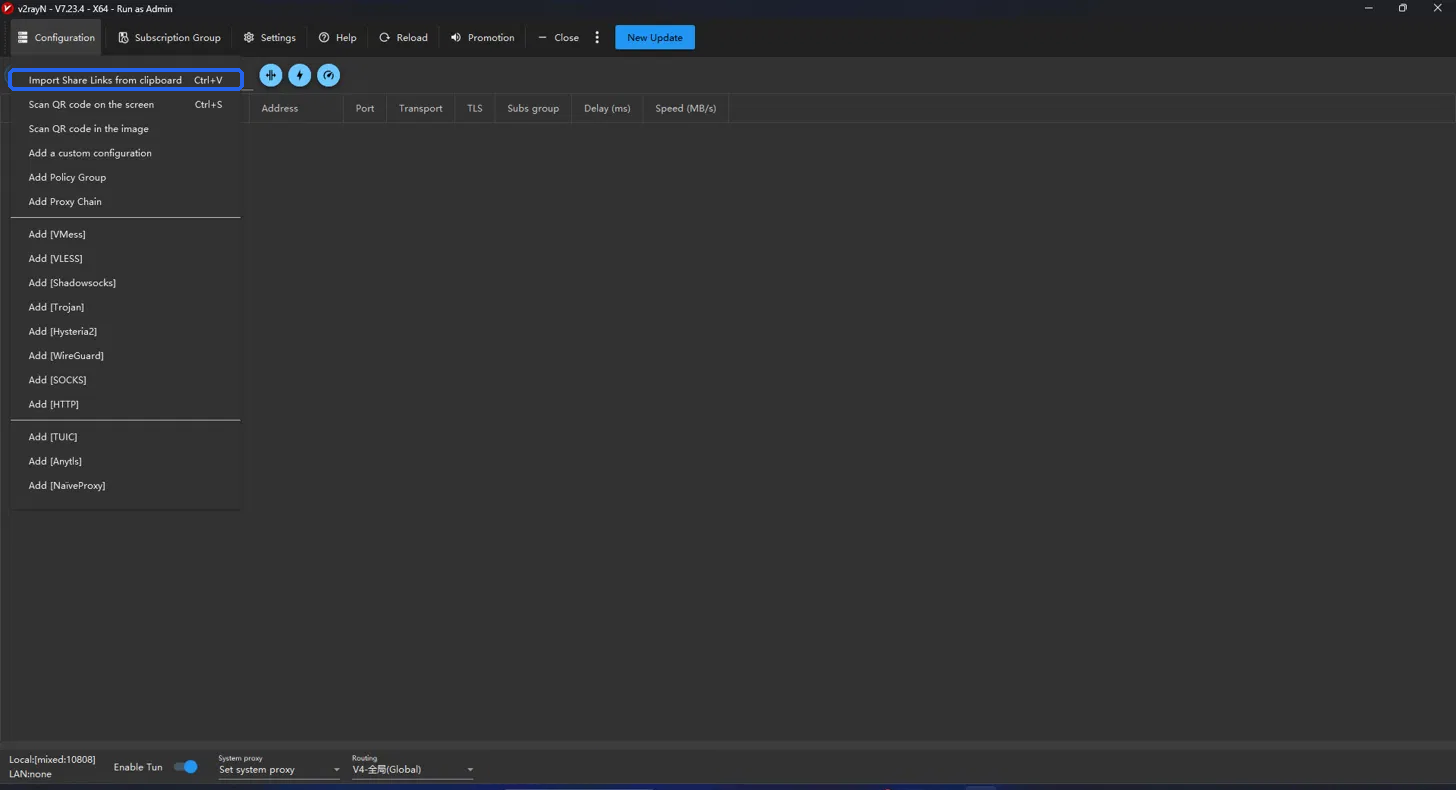Viewport: 1456px width, 790px height.
Task: Select Add [Anytls] entry
Action: (x=125, y=461)
